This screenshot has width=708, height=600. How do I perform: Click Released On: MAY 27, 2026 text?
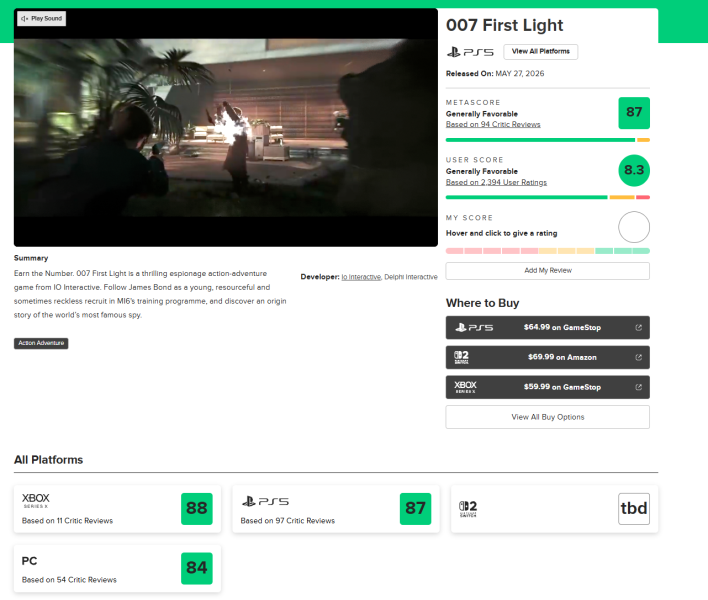pos(495,74)
